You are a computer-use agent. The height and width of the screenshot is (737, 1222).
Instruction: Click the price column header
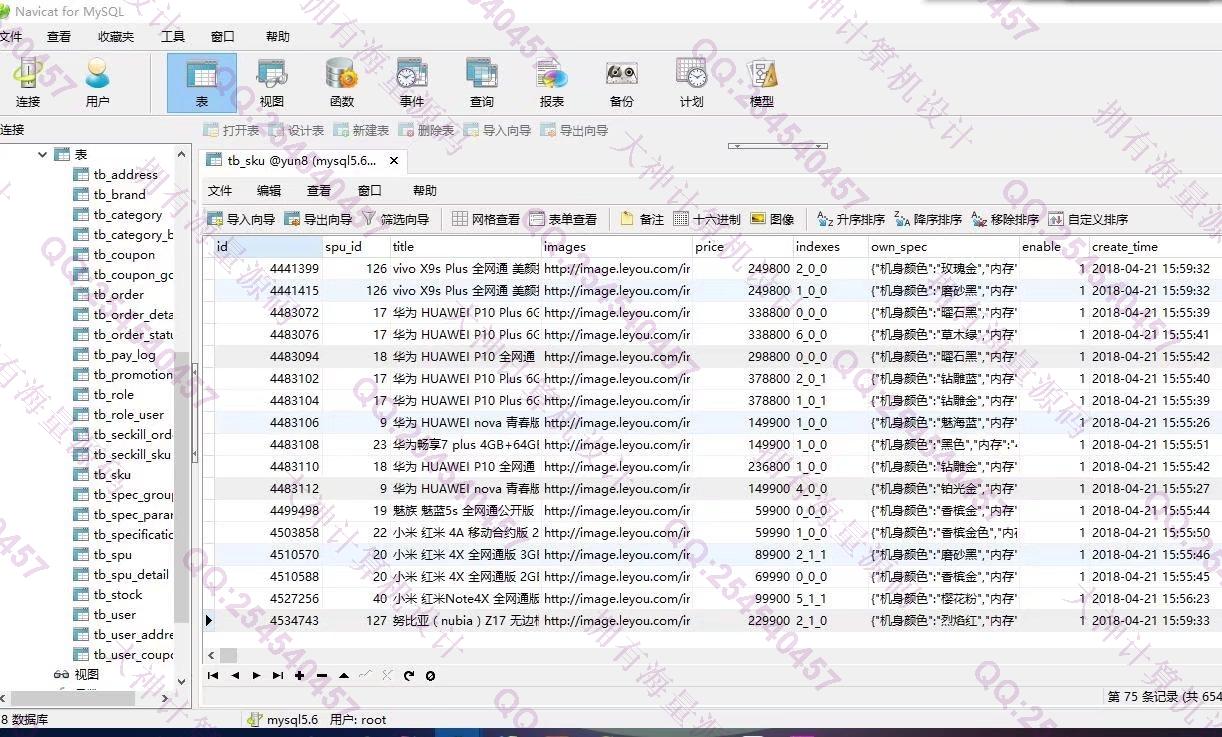tap(741, 246)
